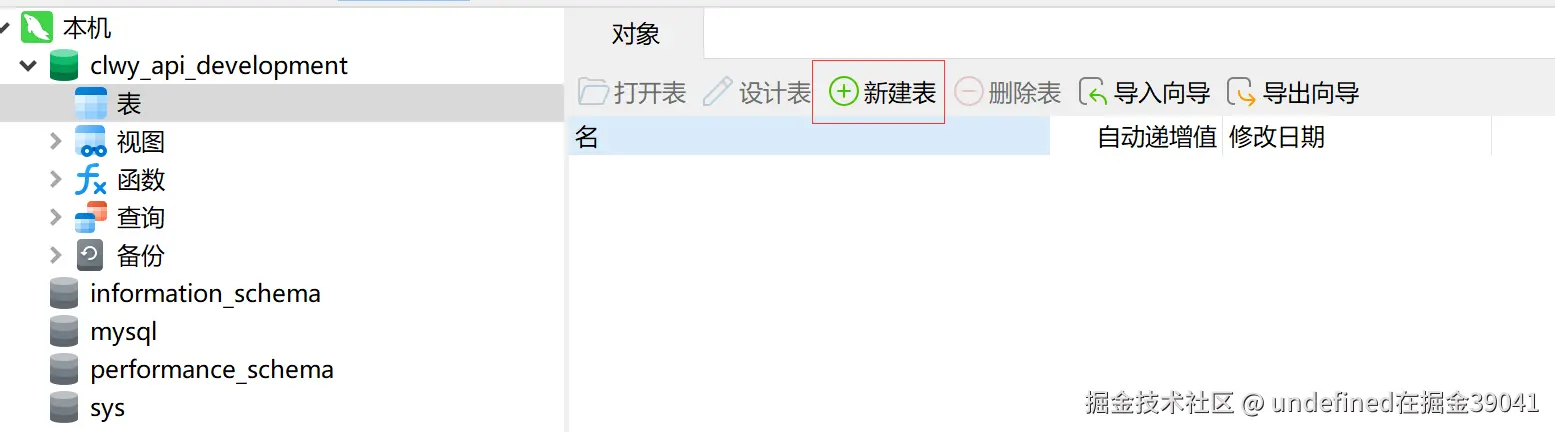1555x432 pixels.
Task: Switch to the 对象 tab
Action: point(635,34)
